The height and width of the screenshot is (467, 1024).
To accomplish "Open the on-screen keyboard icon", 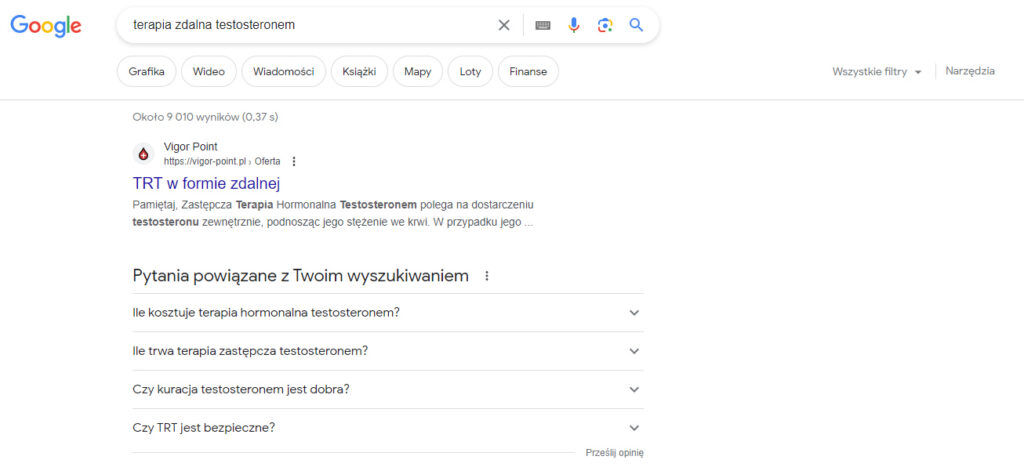I will (543, 25).
